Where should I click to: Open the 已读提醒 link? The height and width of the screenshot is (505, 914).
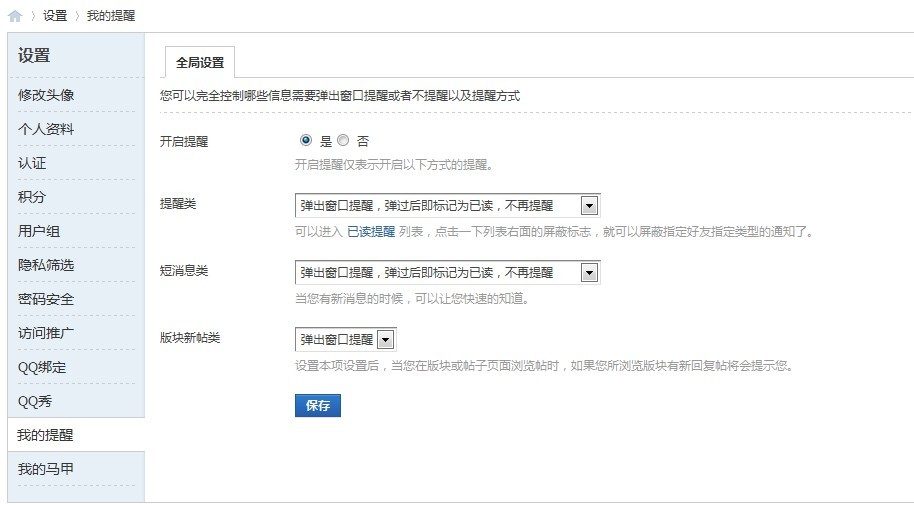pos(371,232)
